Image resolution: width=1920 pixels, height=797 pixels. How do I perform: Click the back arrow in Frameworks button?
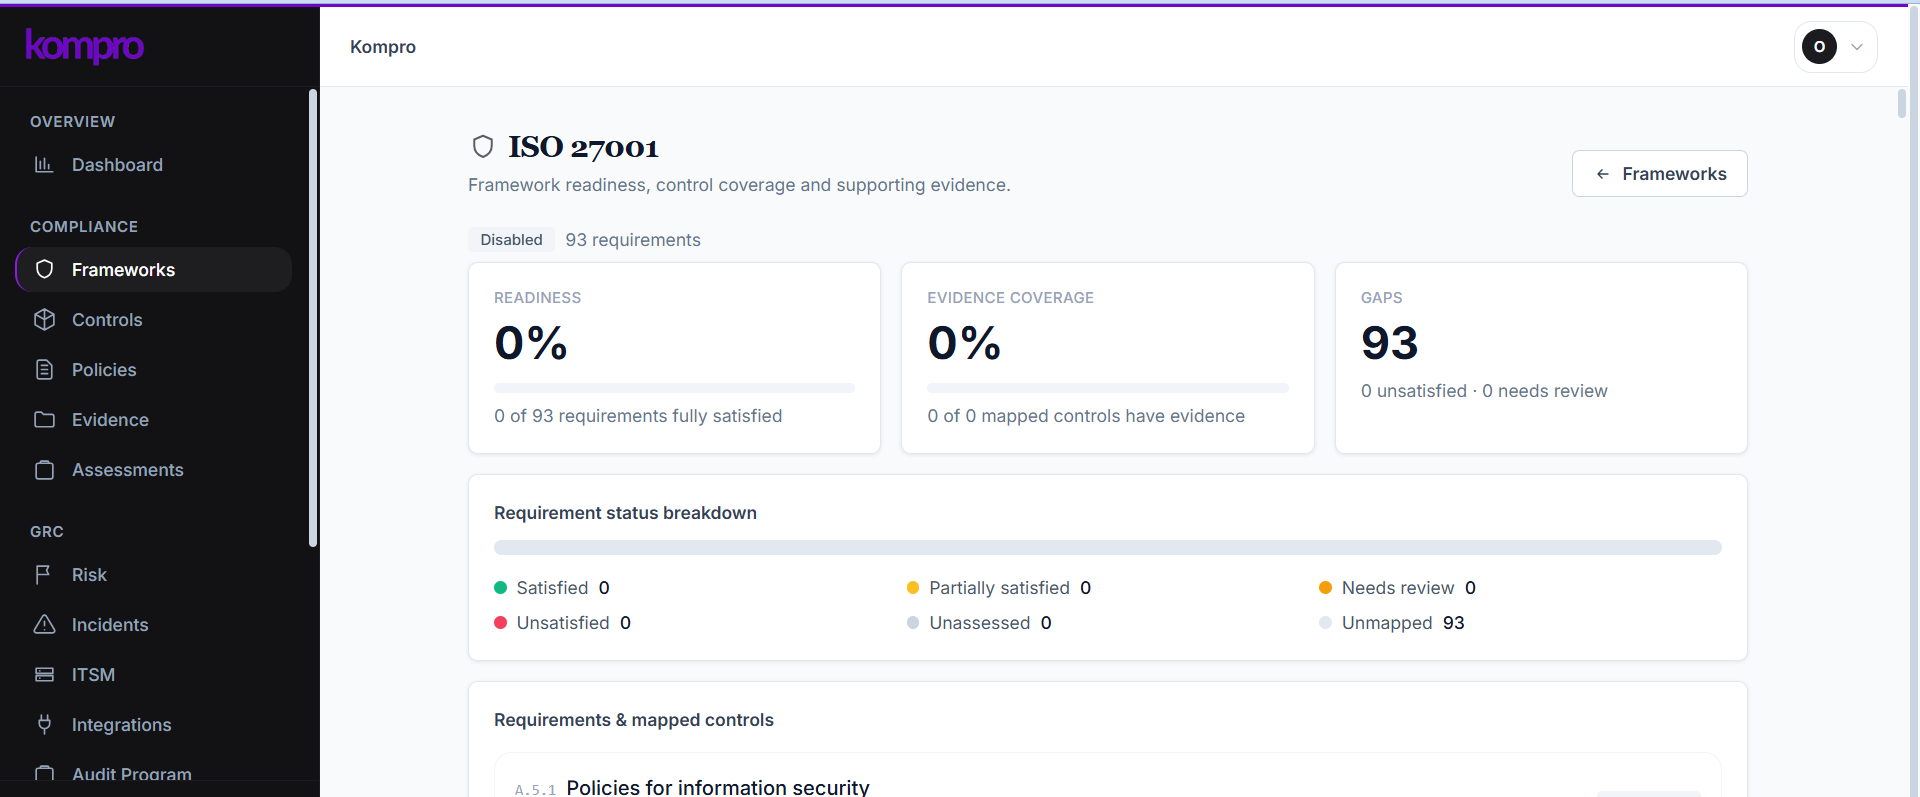1603,174
